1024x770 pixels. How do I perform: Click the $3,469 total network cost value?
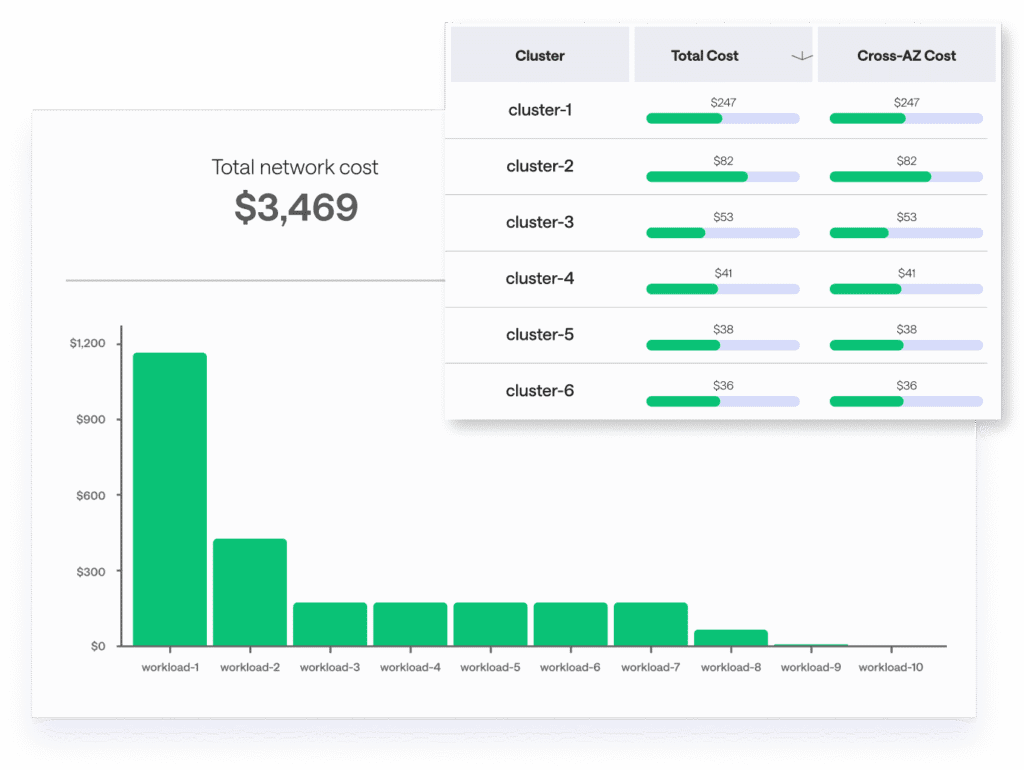coord(296,207)
